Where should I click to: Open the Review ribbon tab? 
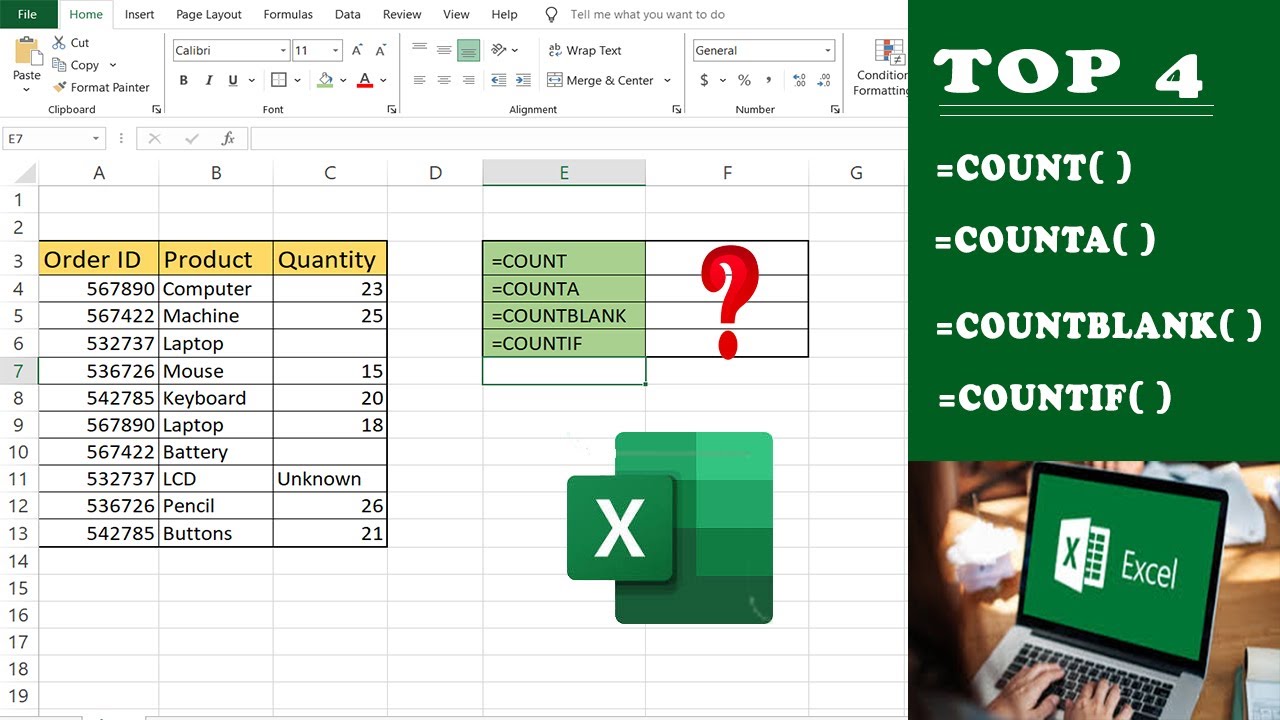pos(402,14)
